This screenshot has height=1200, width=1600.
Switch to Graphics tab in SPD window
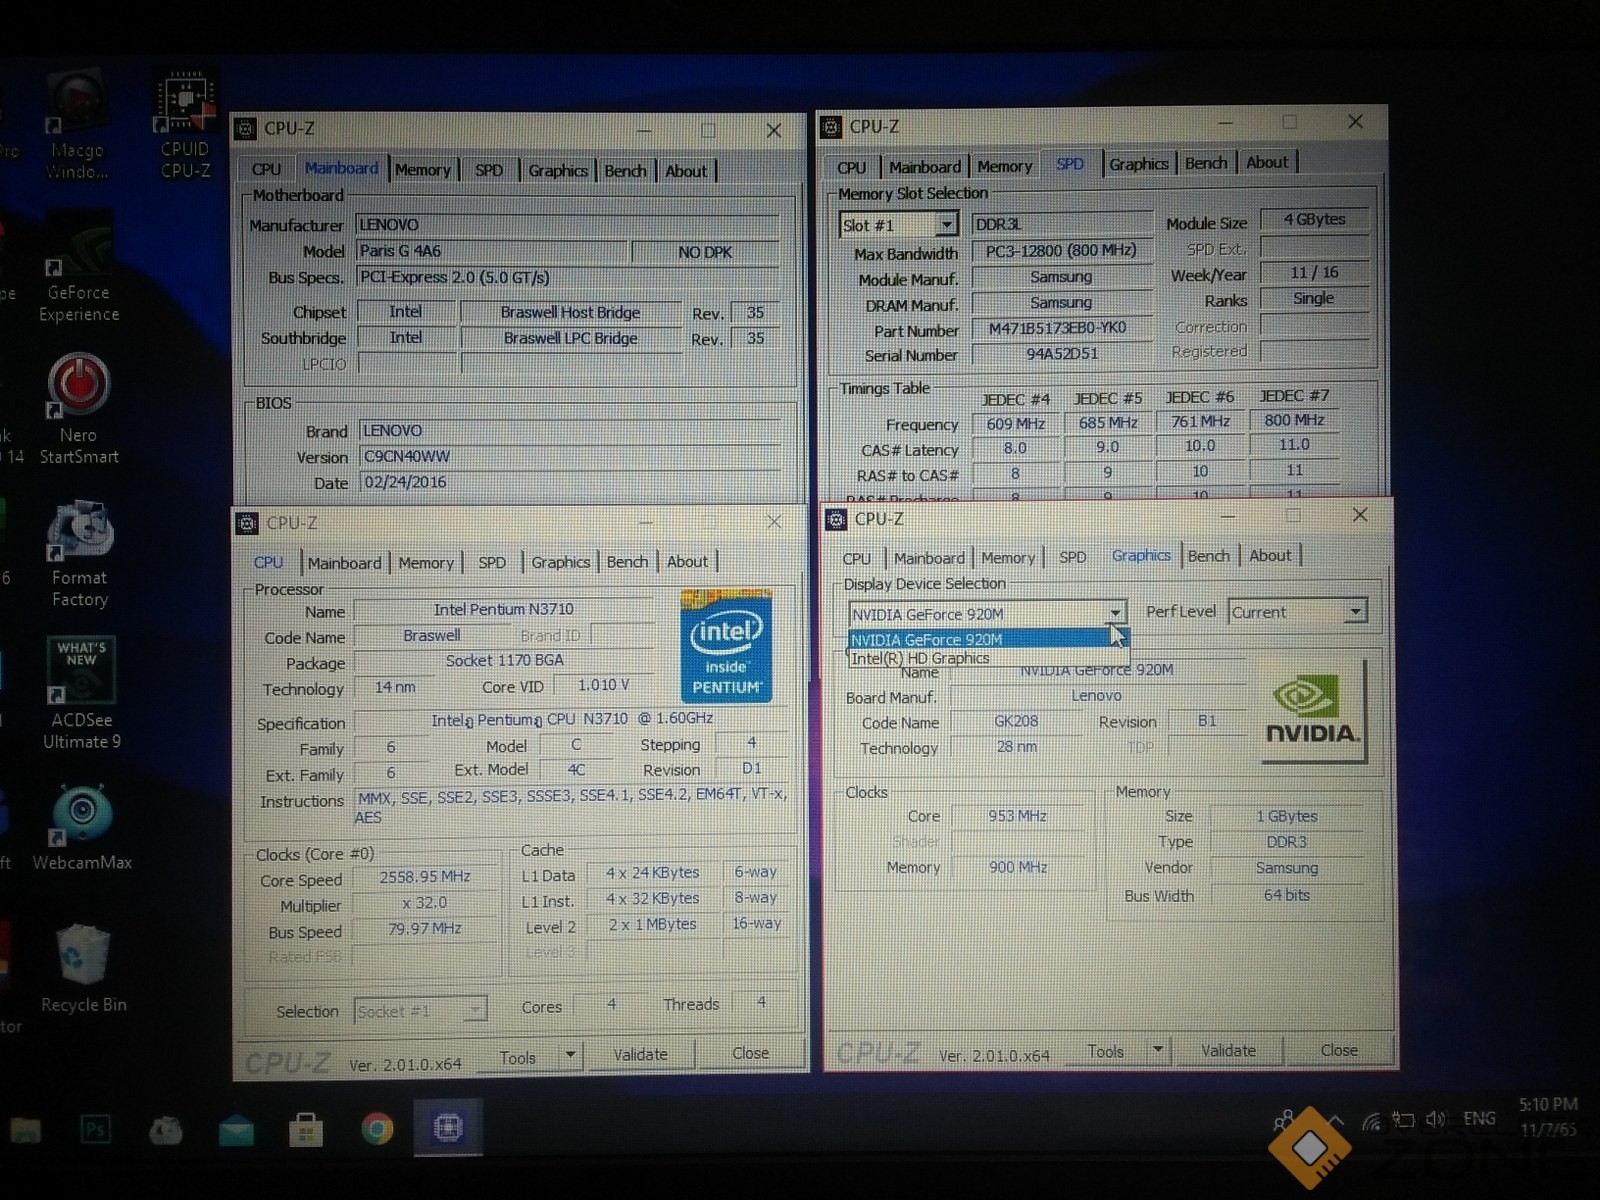[1138, 164]
